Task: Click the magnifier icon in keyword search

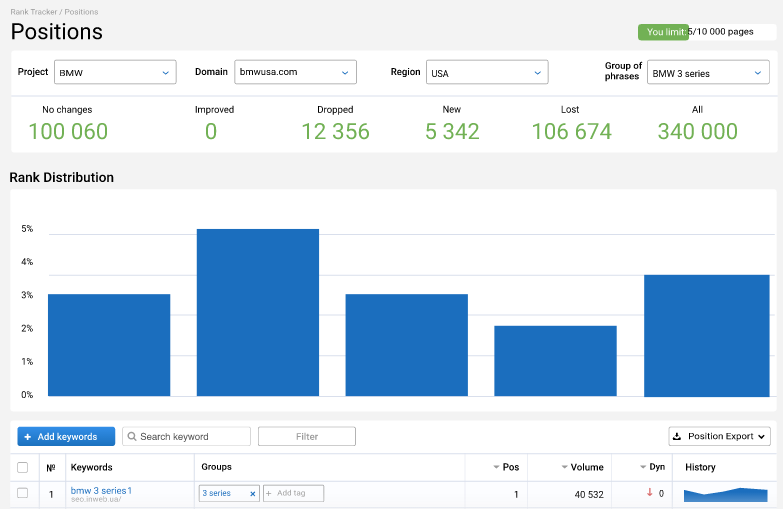Action: pyautogui.click(x=132, y=437)
